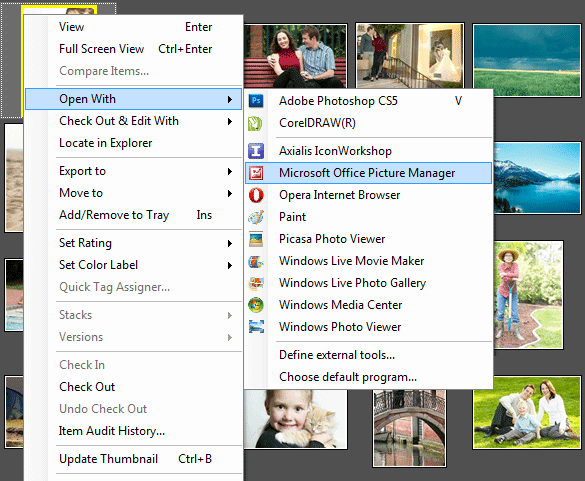Click Define external tools...
The width and height of the screenshot is (585, 481).
368,355
